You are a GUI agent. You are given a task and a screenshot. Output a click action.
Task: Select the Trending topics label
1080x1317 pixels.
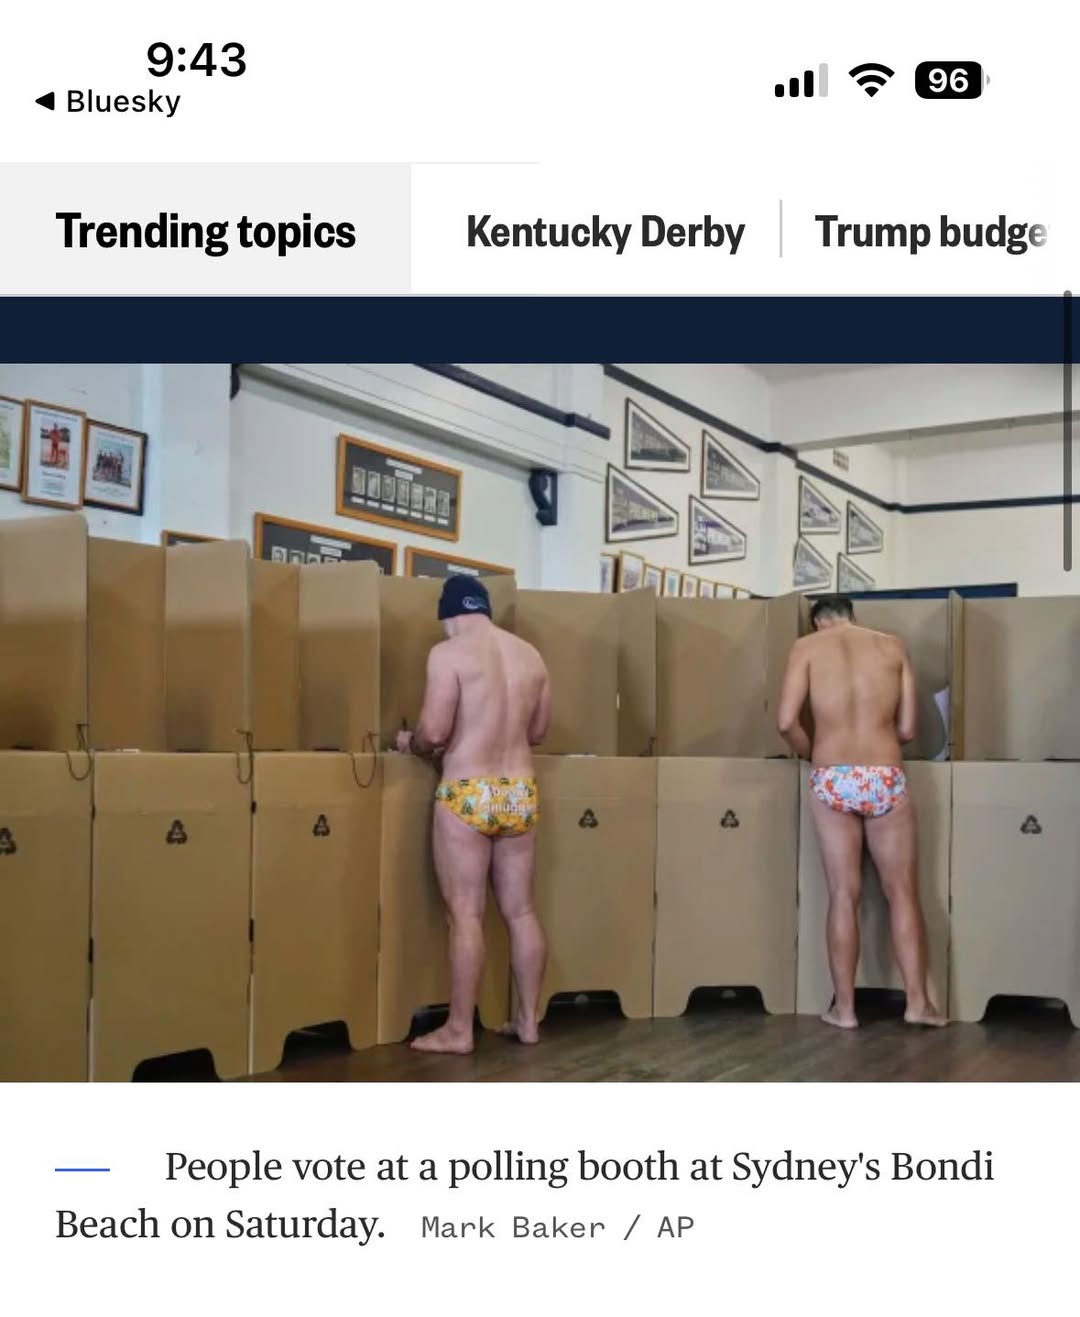tap(206, 231)
